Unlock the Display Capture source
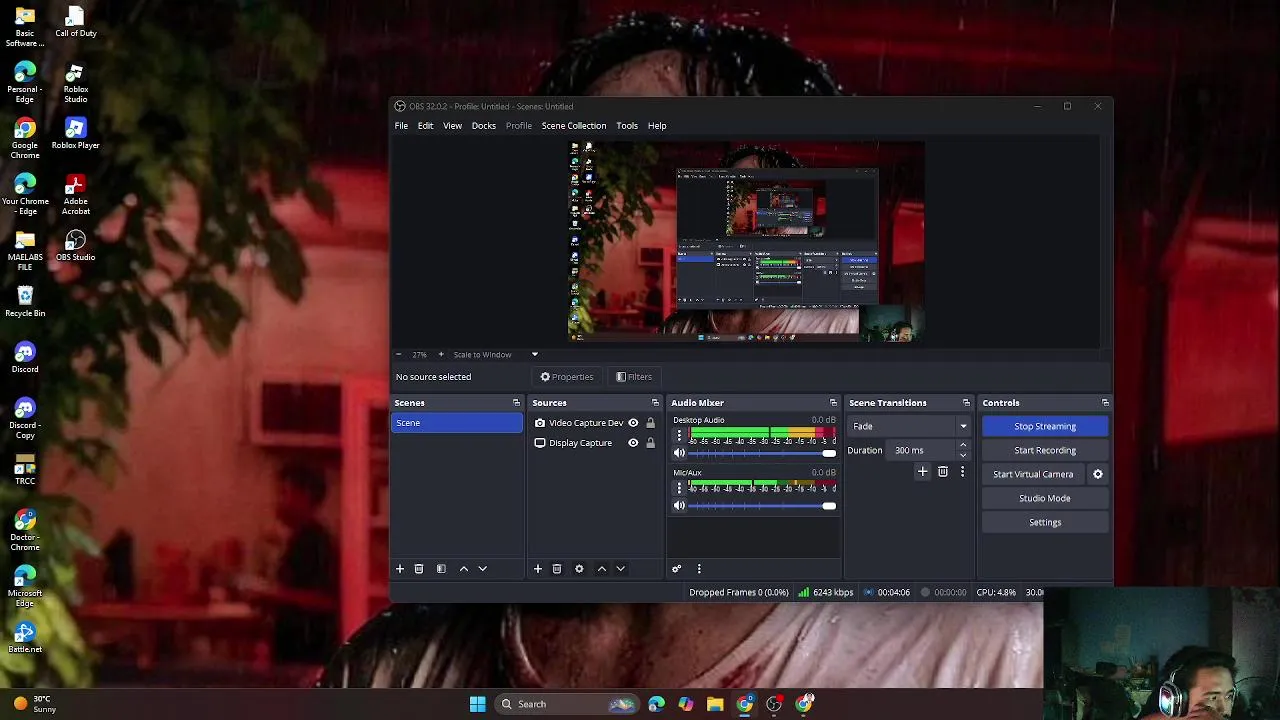This screenshot has width=1280, height=720. pyautogui.click(x=651, y=443)
